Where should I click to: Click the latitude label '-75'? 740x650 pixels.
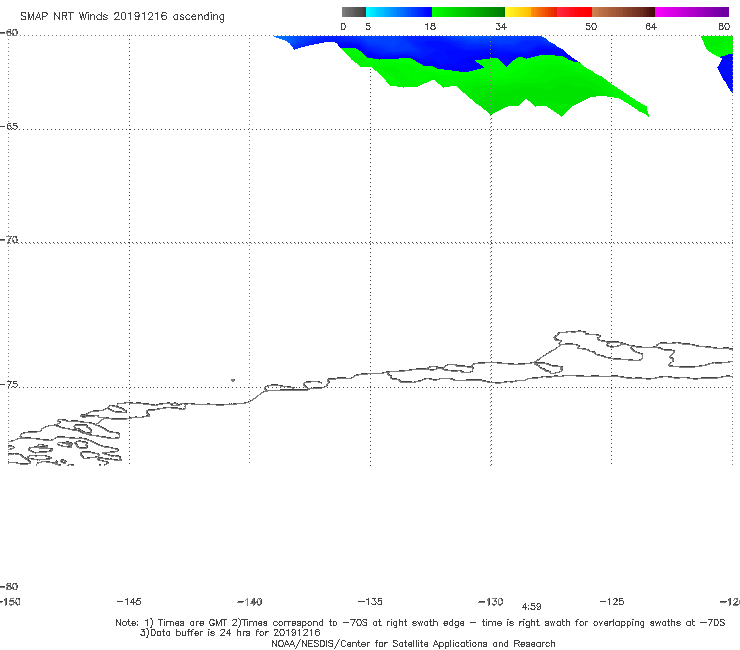pyautogui.click(x=9, y=385)
